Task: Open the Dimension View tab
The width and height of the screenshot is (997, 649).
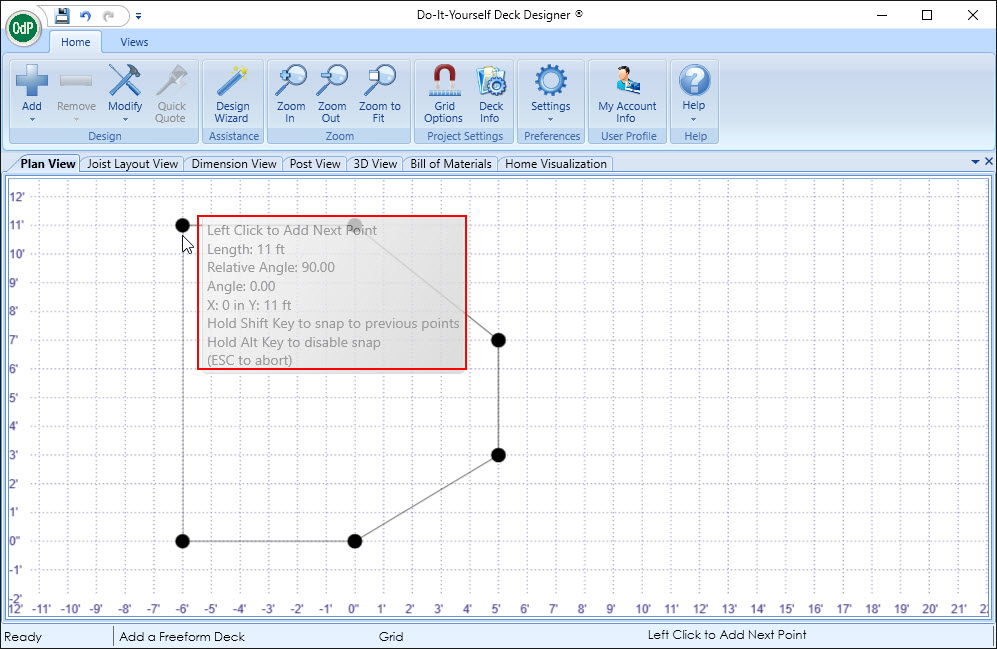Action: pyautogui.click(x=234, y=164)
